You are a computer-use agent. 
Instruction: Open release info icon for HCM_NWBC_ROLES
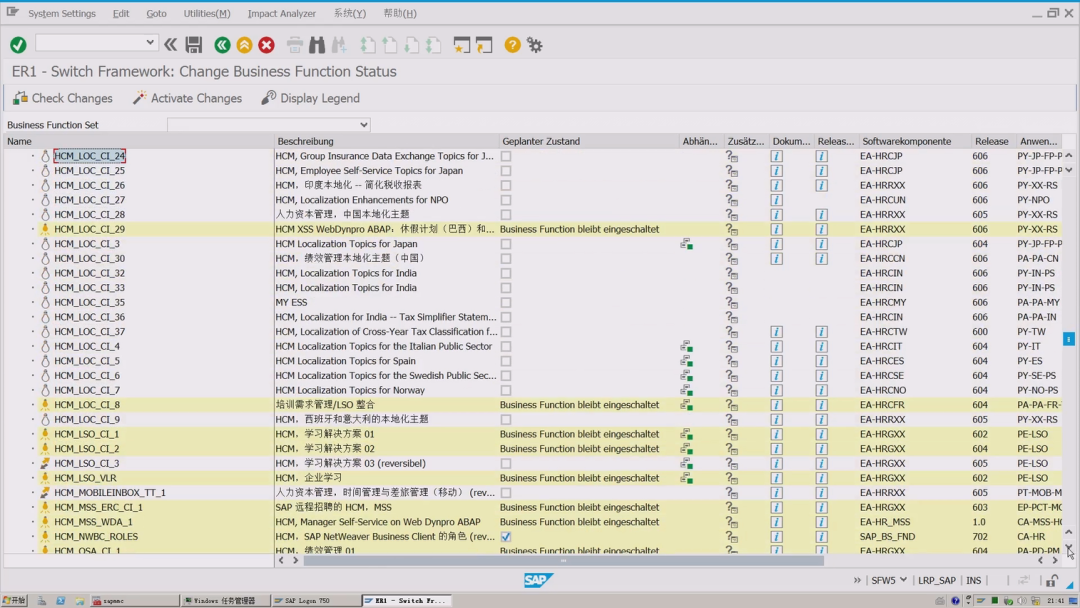(x=821, y=536)
